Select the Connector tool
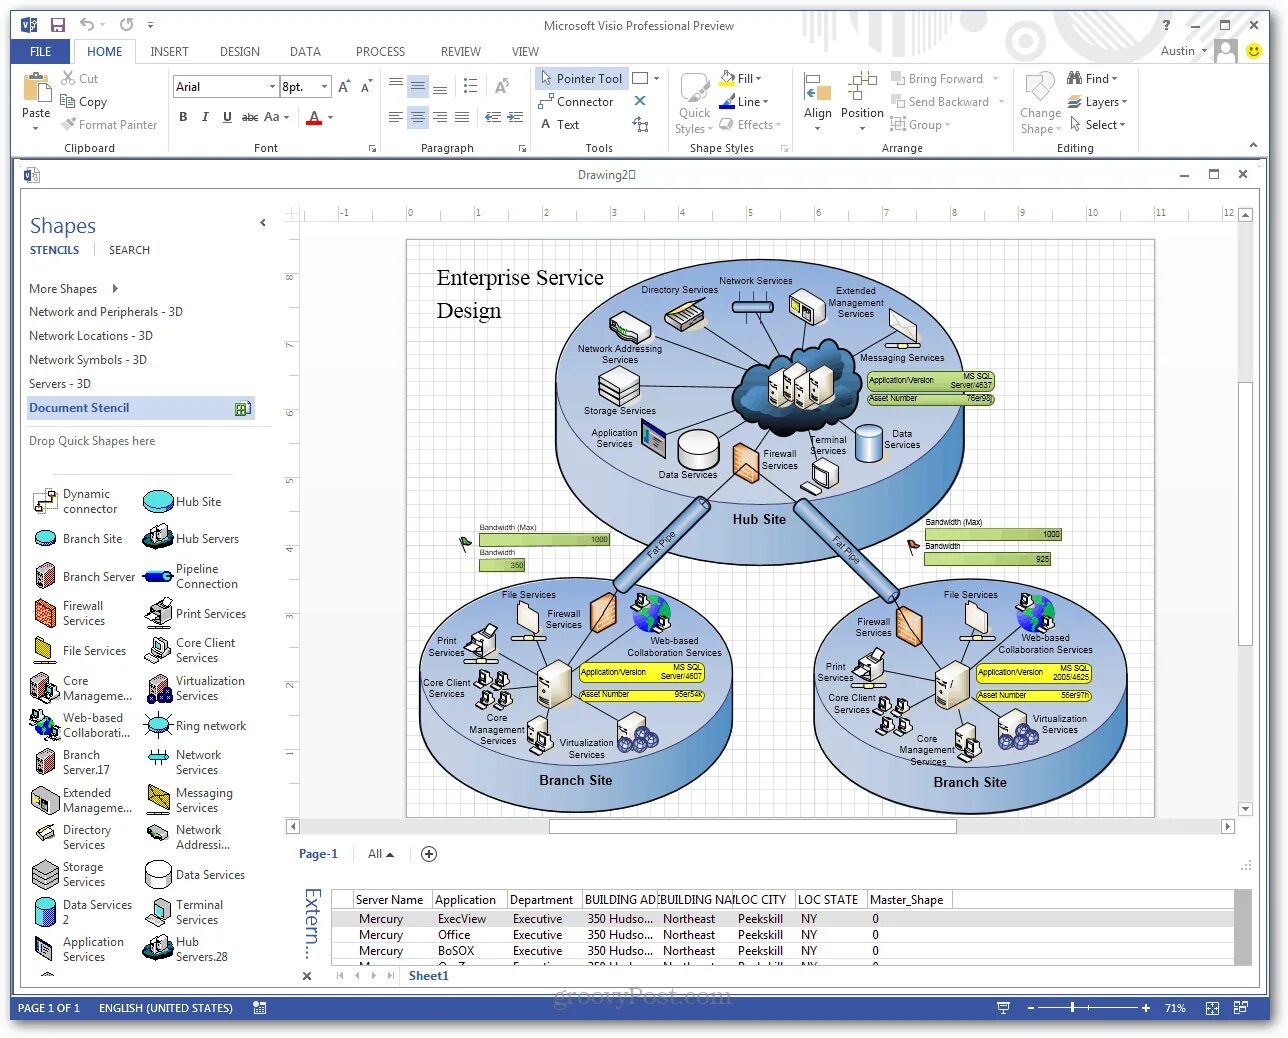The height and width of the screenshot is (1038, 1288). click(x=578, y=101)
